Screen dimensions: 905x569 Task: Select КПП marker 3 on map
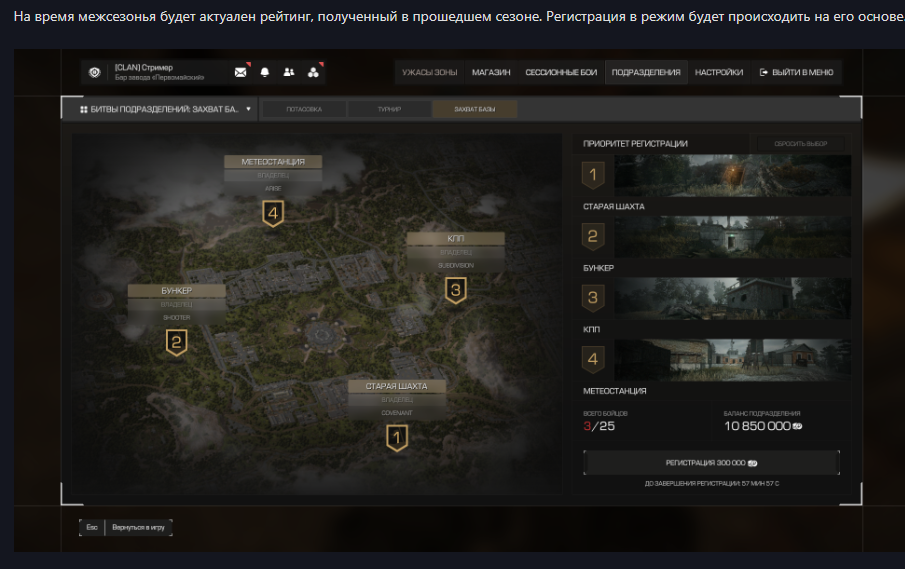455,291
